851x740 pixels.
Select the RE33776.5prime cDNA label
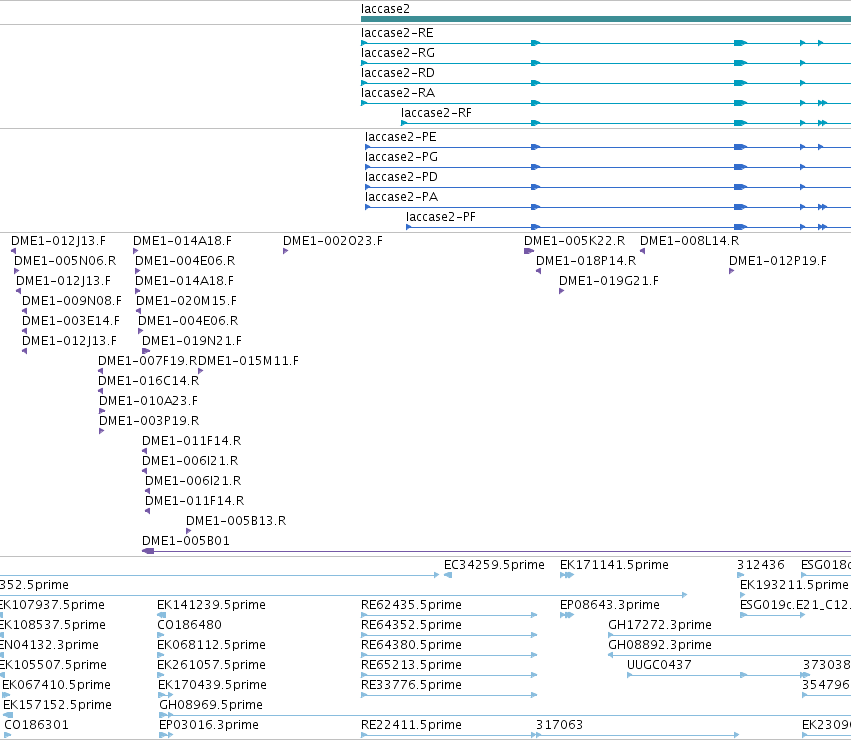[411, 686]
